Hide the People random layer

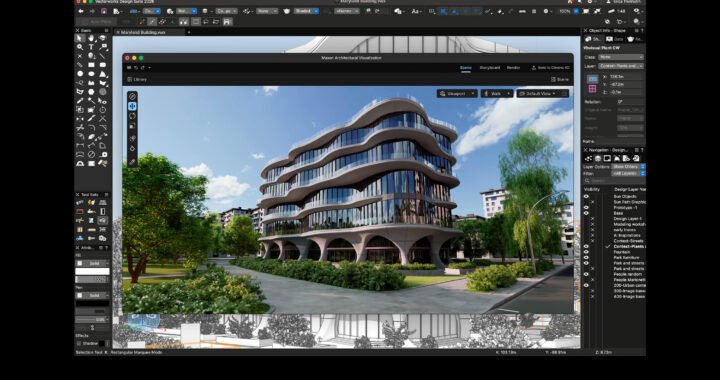(x=586, y=274)
